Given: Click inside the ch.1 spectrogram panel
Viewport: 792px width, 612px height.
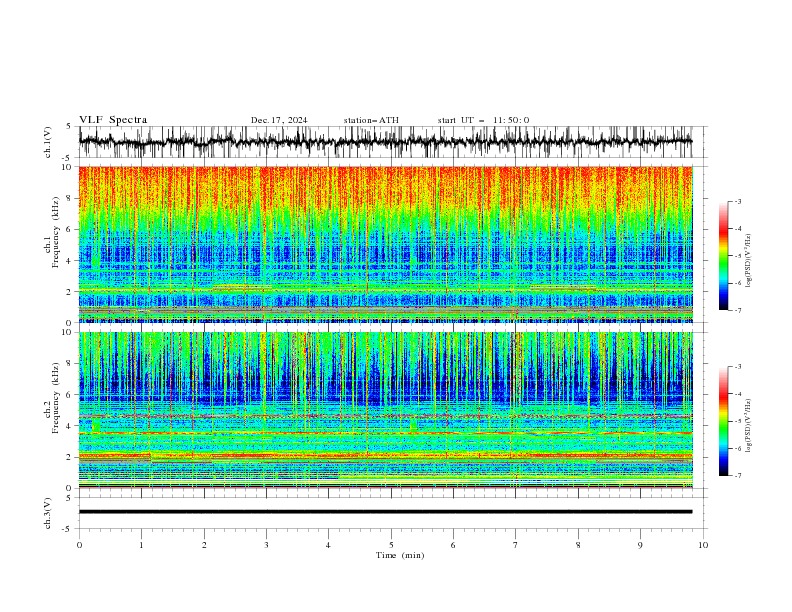Looking at the screenshot, I should pos(386,244).
